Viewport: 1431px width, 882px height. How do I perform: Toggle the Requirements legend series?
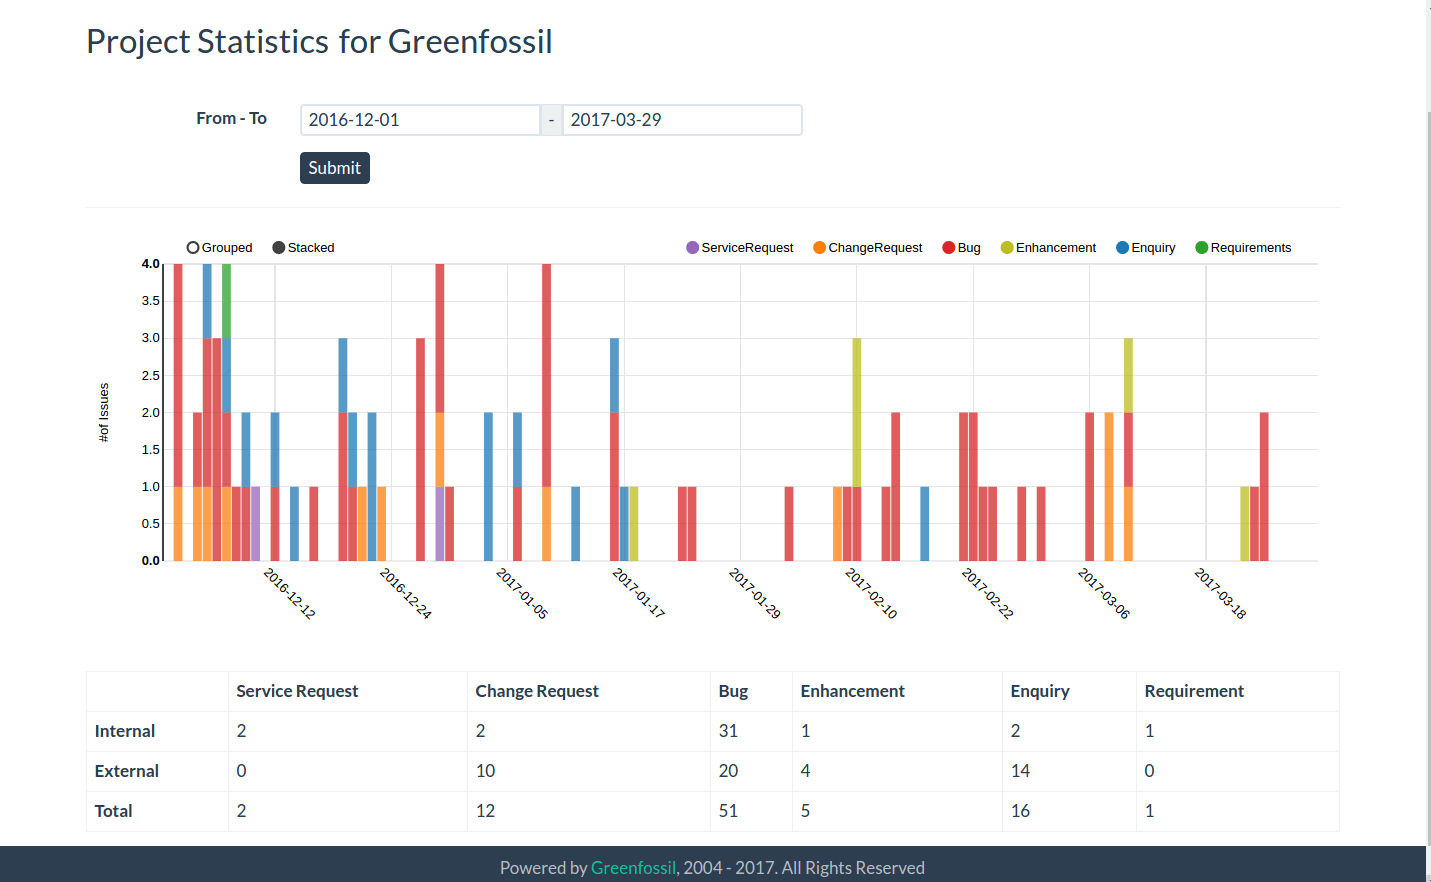(1244, 248)
